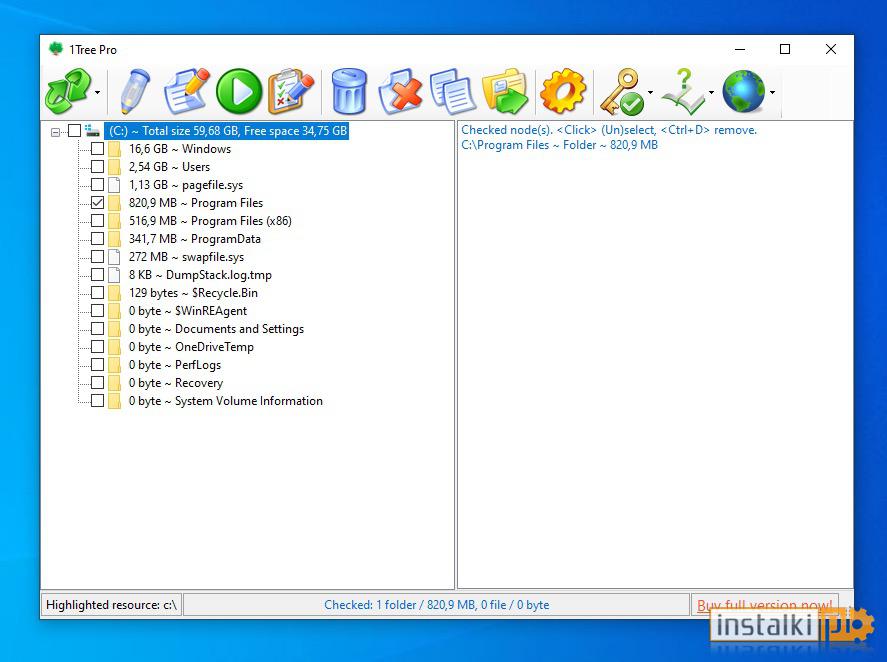Click the checked C:\Program Files entry
The width and height of the screenshot is (887, 662).
[559, 145]
